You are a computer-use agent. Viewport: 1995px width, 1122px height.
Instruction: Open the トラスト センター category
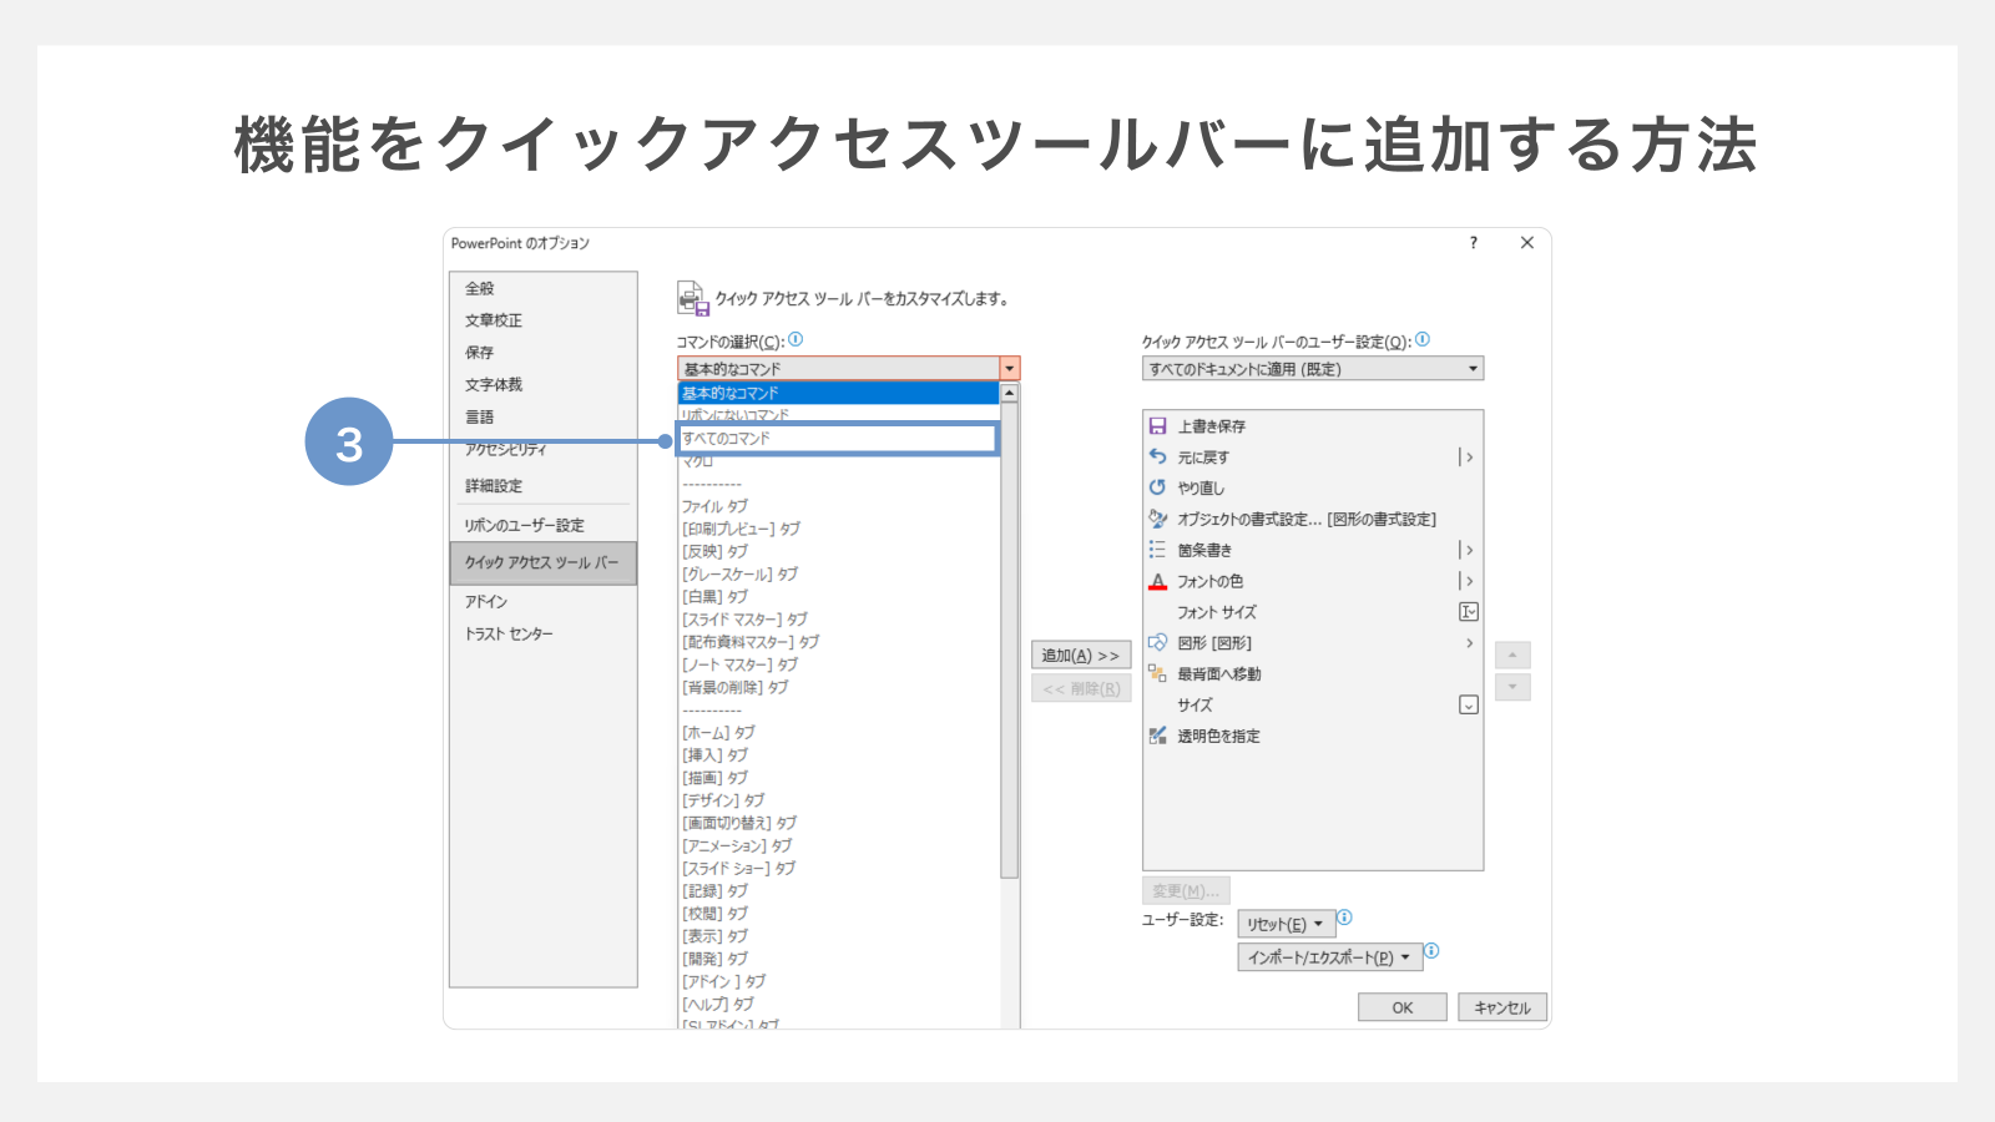(x=543, y=634)
